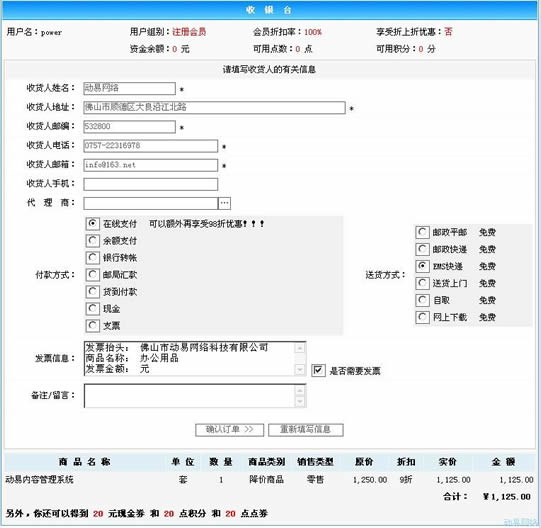Choose 网上下载 delivery option

pos(422,317)
